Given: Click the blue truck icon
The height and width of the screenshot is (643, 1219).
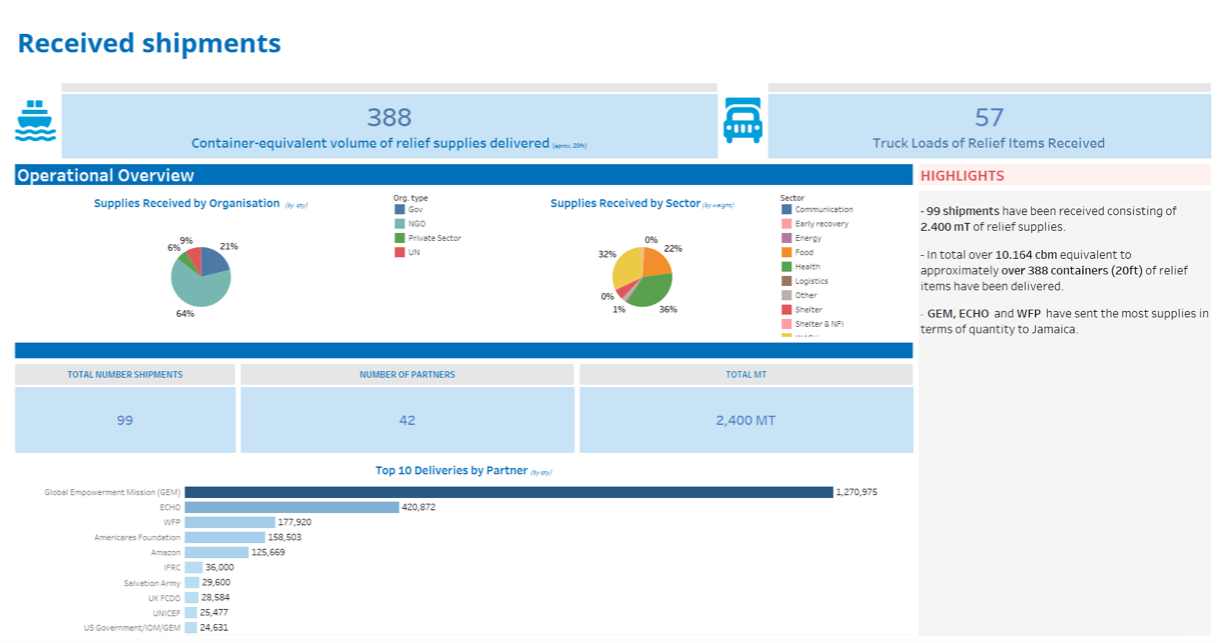Looking at the screenshot, I should (x=743, y=121).
